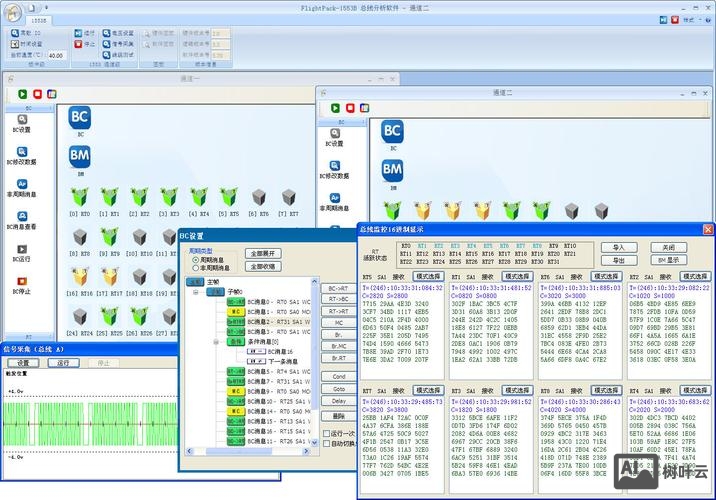716x500 pixels.
Task: Enable the 运行一次 checkbox
Action: [x=326, y=433]
